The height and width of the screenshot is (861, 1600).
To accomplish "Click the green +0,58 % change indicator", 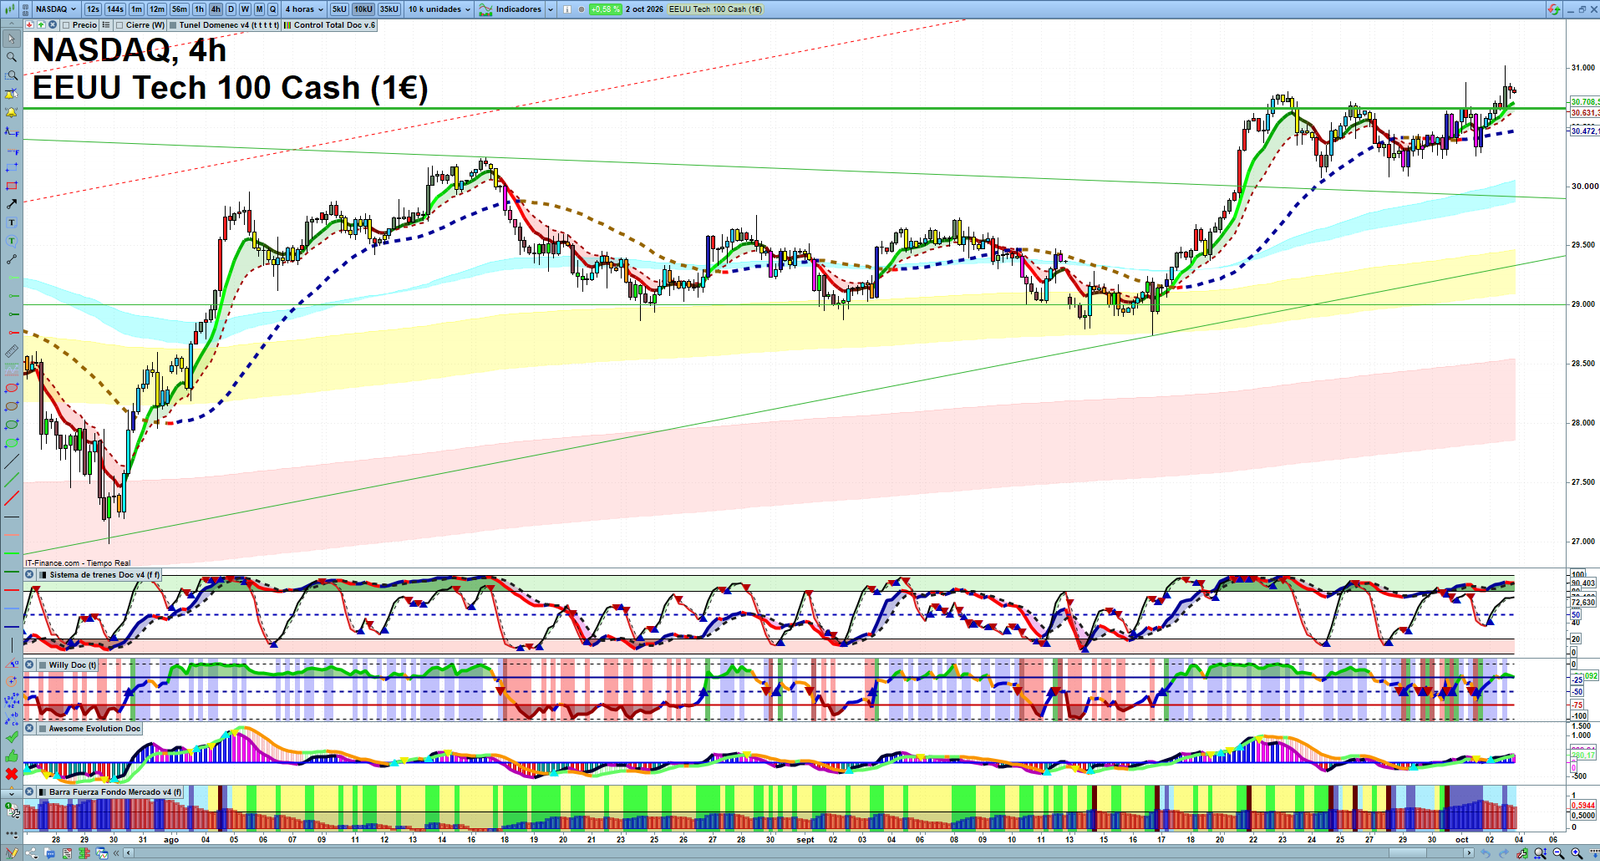I will click(x=605, y=9).
